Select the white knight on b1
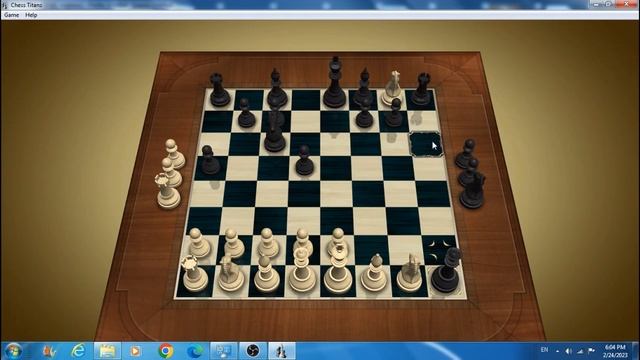Viewport: 640px width, 360px height. pos(230,273)
